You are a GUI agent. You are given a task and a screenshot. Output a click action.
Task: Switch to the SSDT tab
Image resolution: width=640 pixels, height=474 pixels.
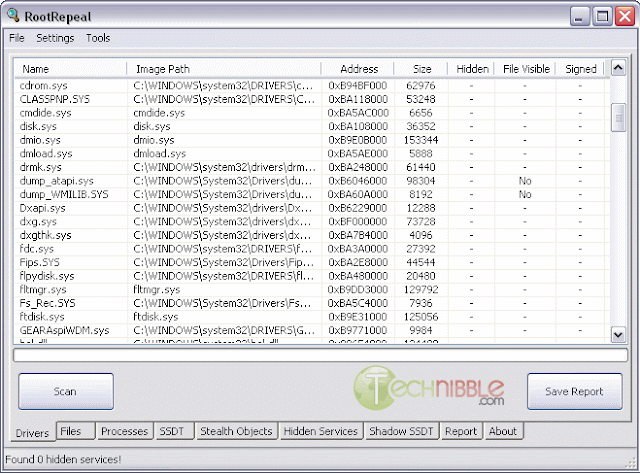(174, 431)
